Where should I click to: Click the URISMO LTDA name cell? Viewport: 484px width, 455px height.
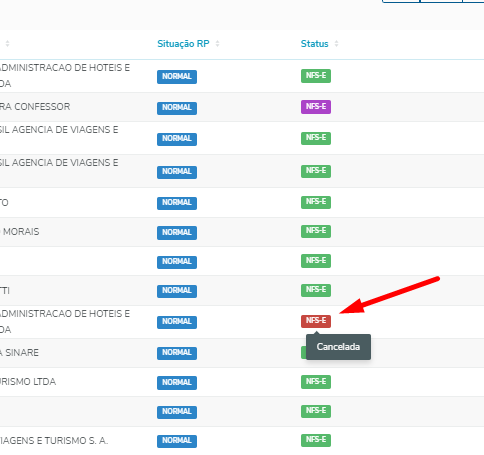click(28, 382)
